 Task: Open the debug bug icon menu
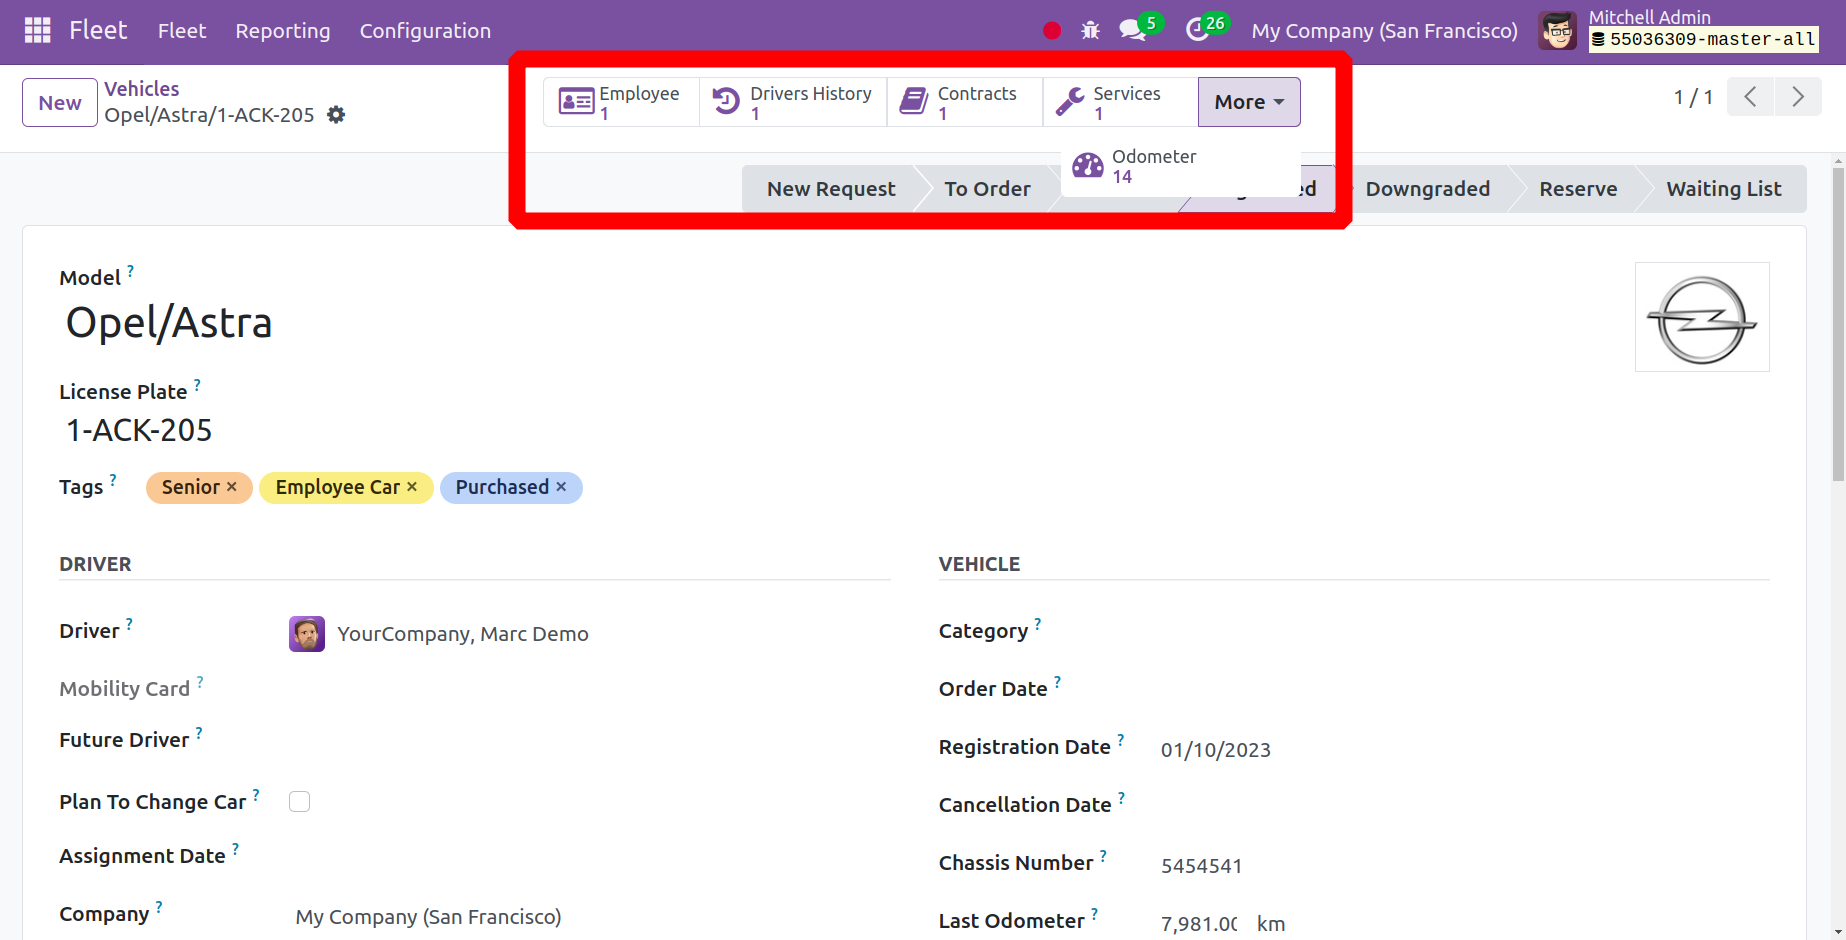coord(1090,31)
